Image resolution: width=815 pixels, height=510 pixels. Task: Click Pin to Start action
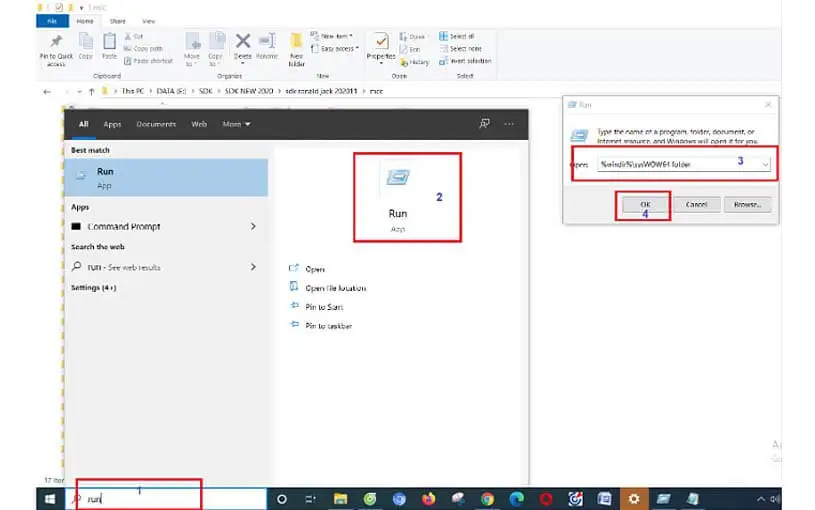(317, 307)
